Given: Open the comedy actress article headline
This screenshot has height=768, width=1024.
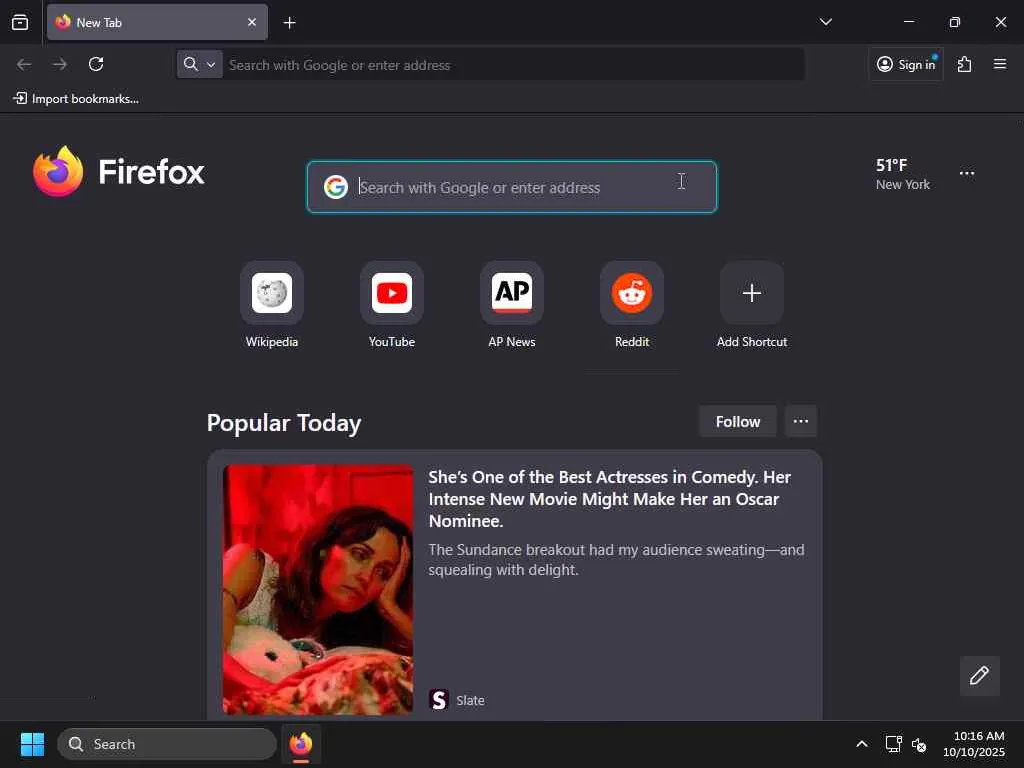Looking at the screenshot, I should click(609, 499).
